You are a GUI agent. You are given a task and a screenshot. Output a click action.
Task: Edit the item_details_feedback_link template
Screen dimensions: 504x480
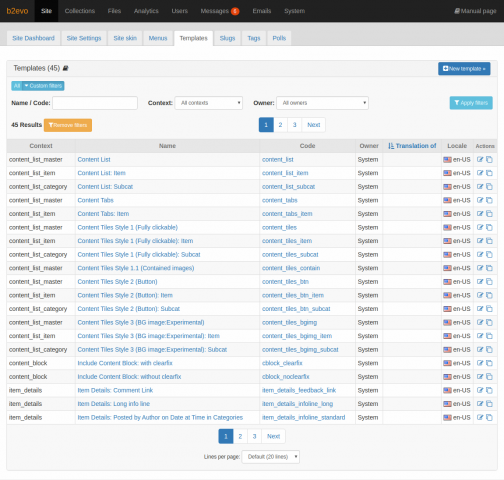click(480, 390)
